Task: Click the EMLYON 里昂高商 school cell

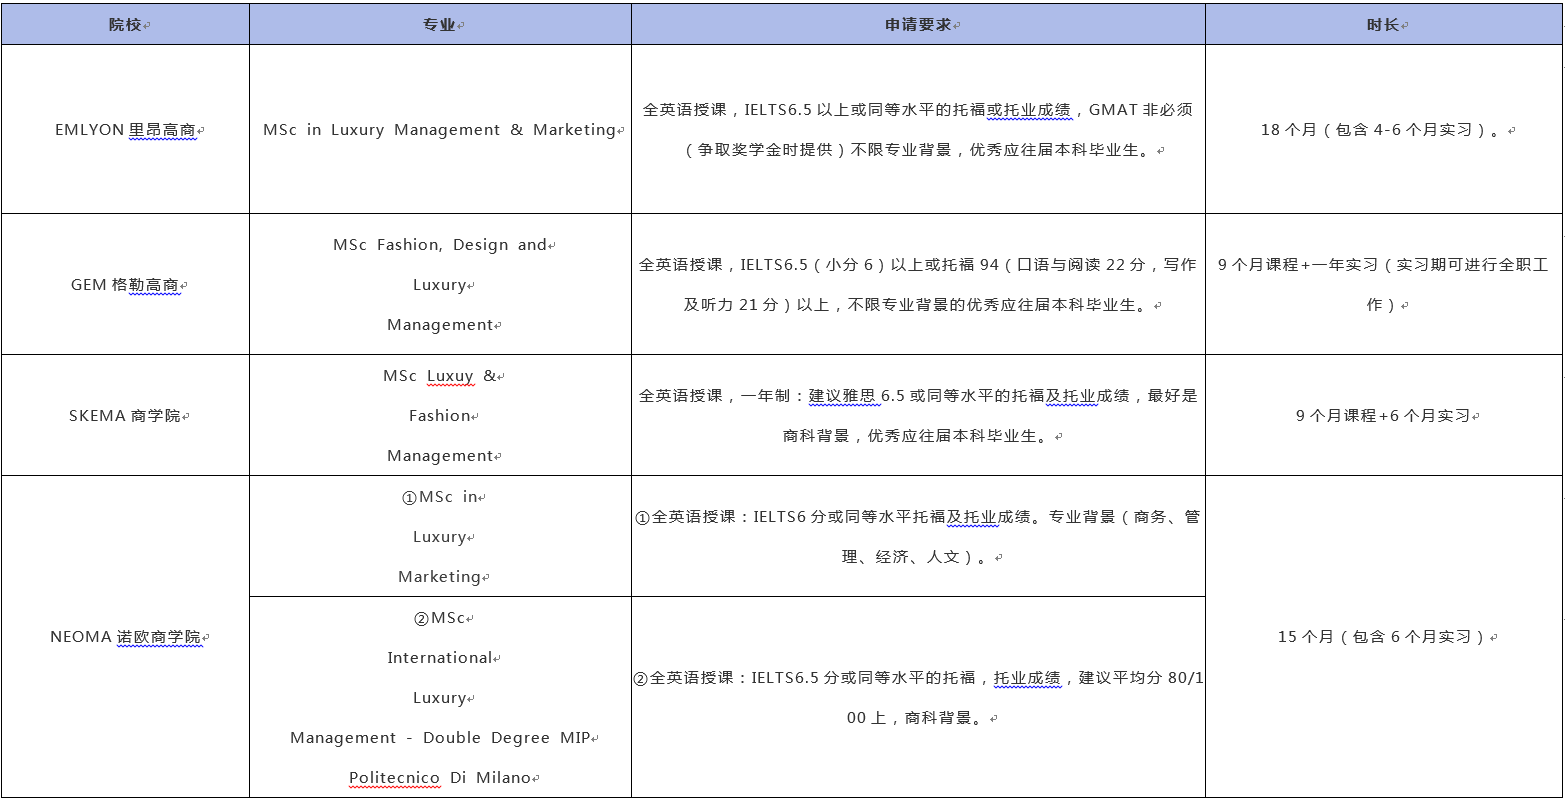Action: coord(126,130)
